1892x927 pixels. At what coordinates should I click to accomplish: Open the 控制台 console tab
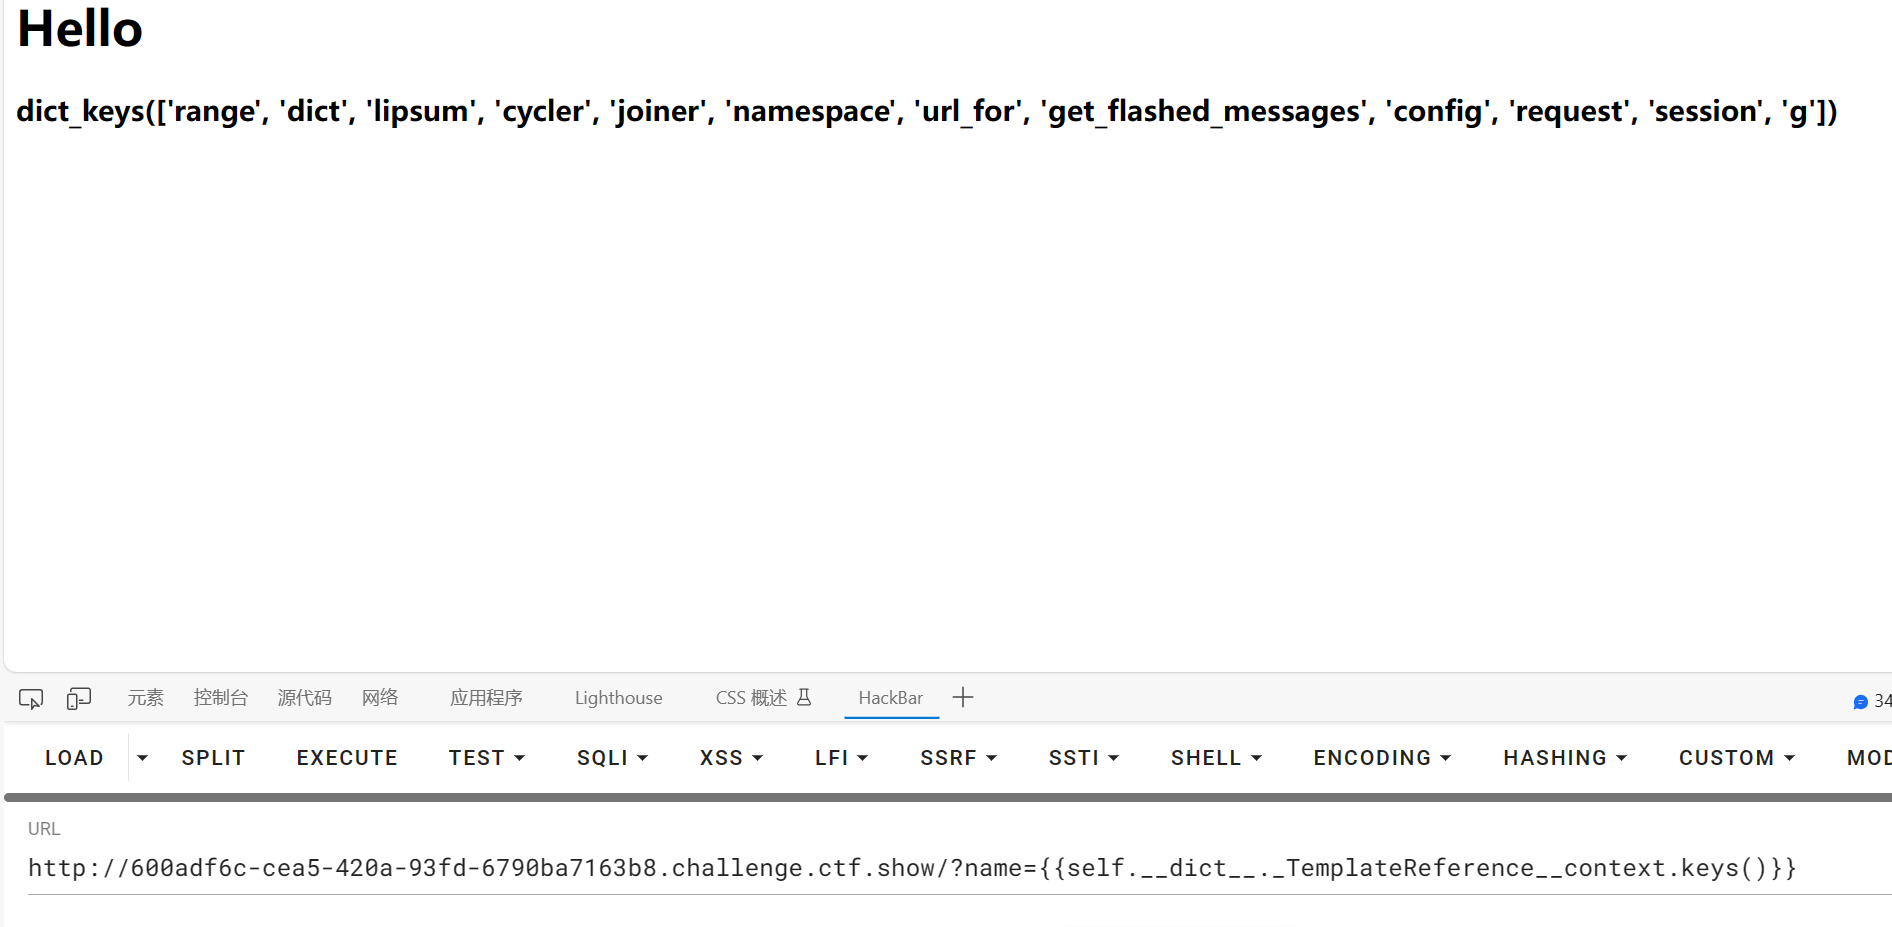click(220, 698)
